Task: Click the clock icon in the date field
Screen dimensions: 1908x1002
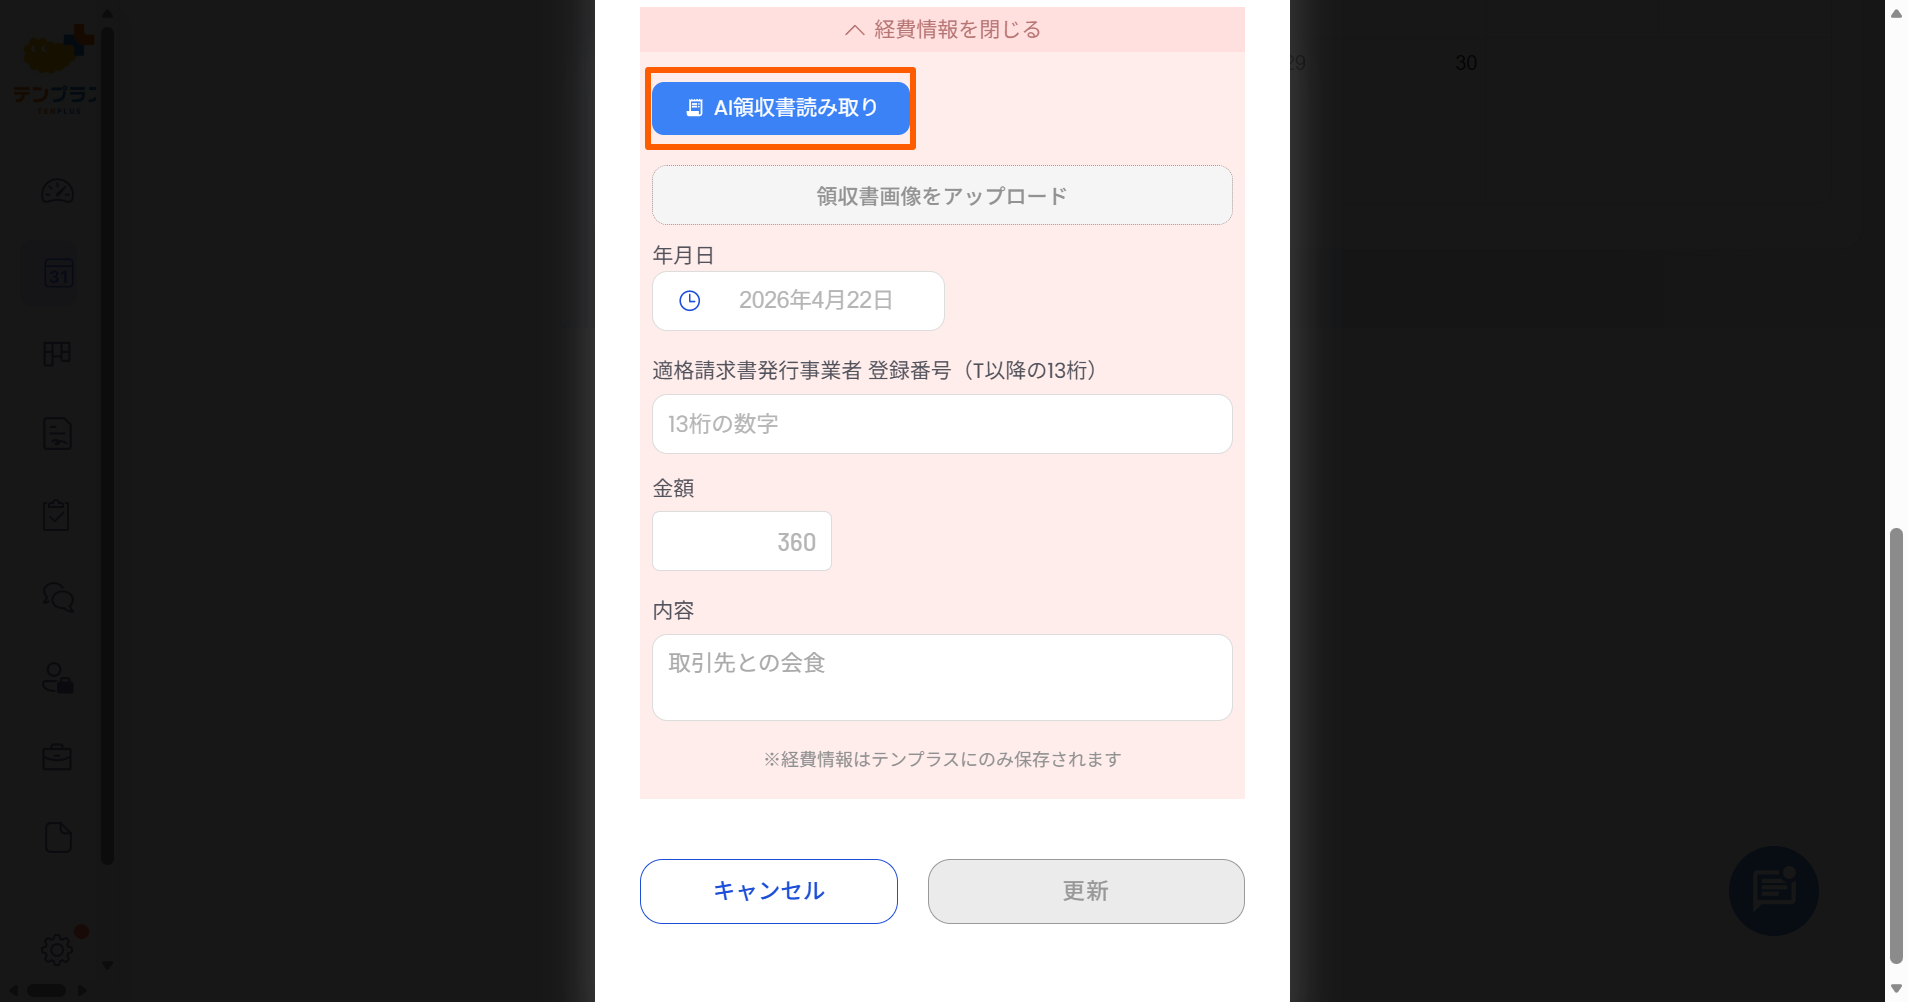Action: (x=690, y=300)
